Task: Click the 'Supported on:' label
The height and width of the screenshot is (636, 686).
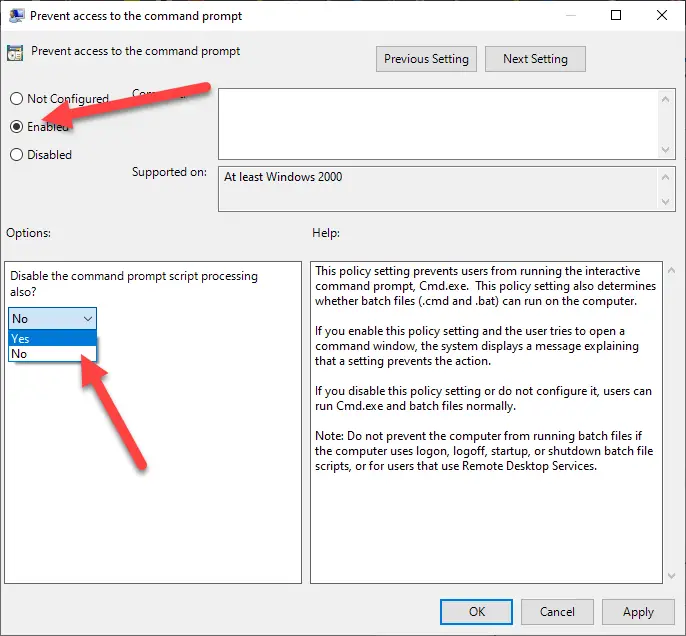Action: (x=169, y=172)
